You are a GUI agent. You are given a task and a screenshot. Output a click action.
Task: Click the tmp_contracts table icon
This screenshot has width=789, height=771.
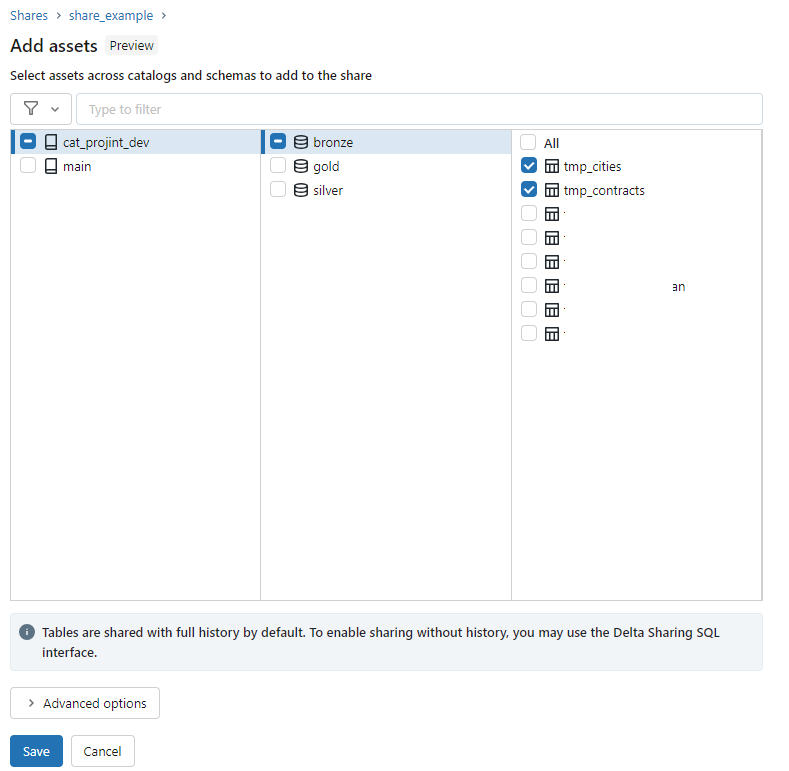point(552,190)
